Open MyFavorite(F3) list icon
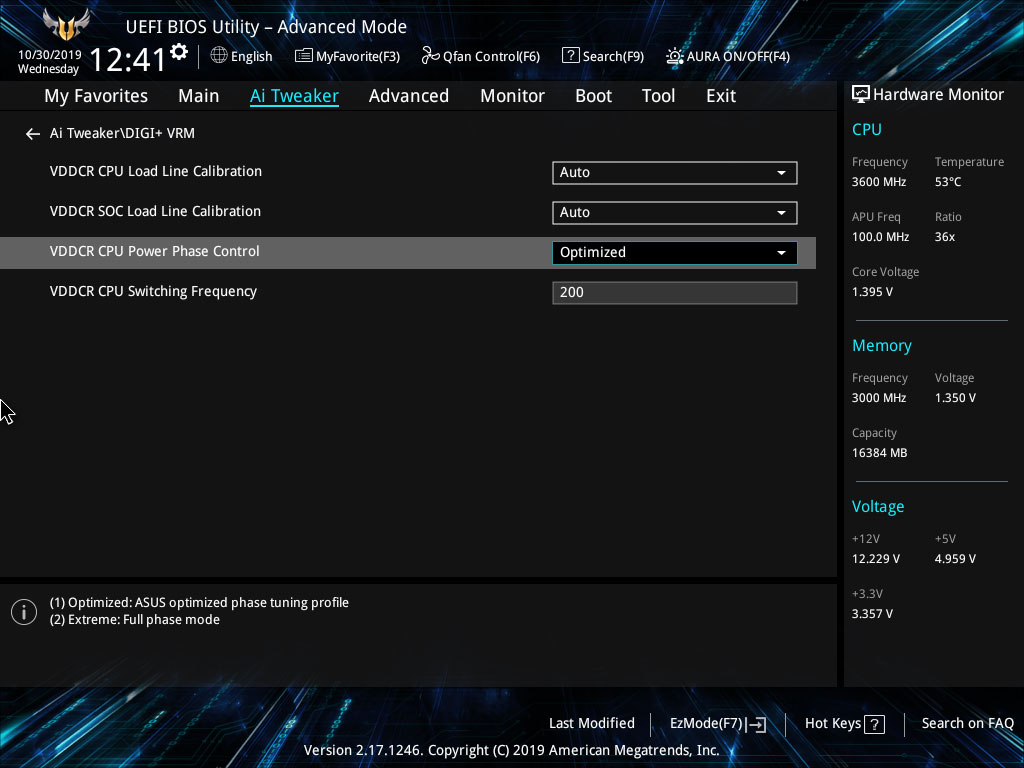 [x=303, y=56]
